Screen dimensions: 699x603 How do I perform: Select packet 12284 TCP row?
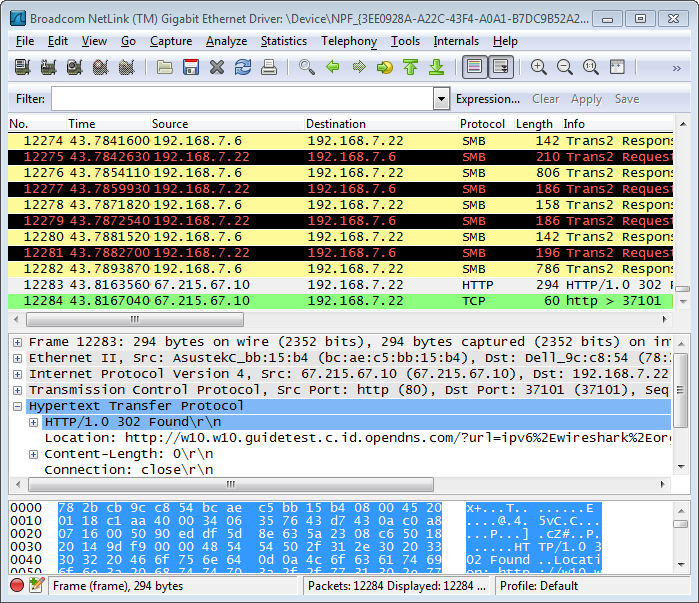pyautogui.click(x=341, y=301)
